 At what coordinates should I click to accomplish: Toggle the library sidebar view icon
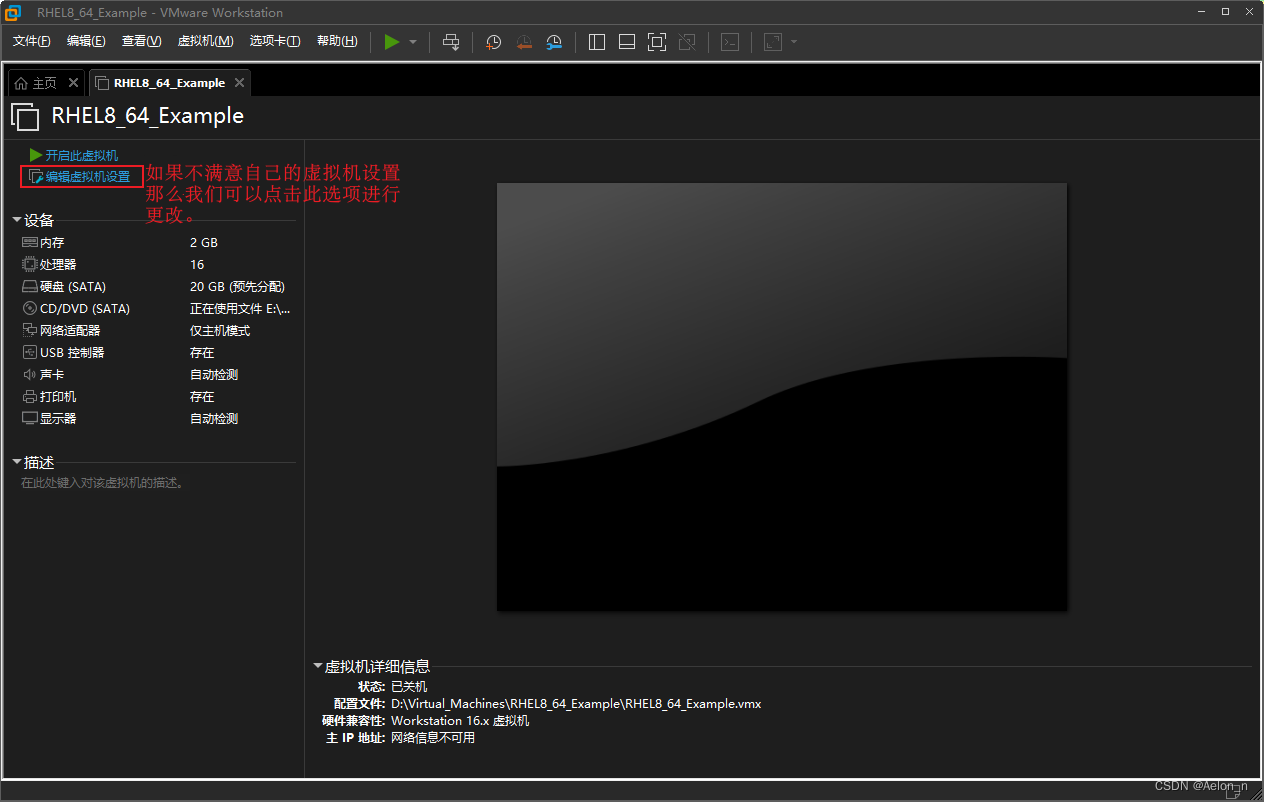(597, 41)
